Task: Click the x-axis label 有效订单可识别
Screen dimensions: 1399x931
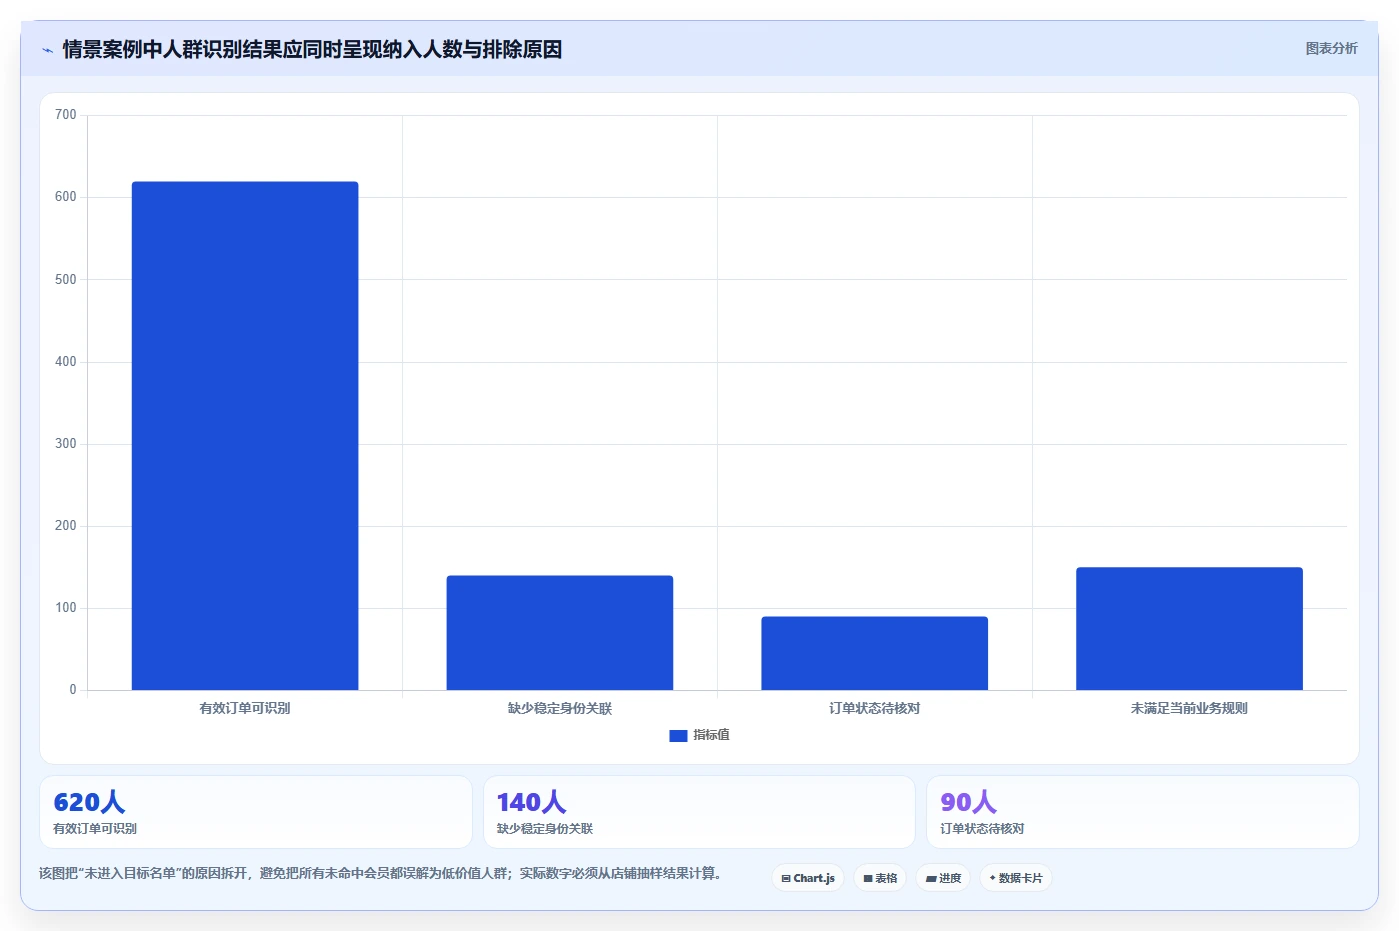Action: [245, 708]
